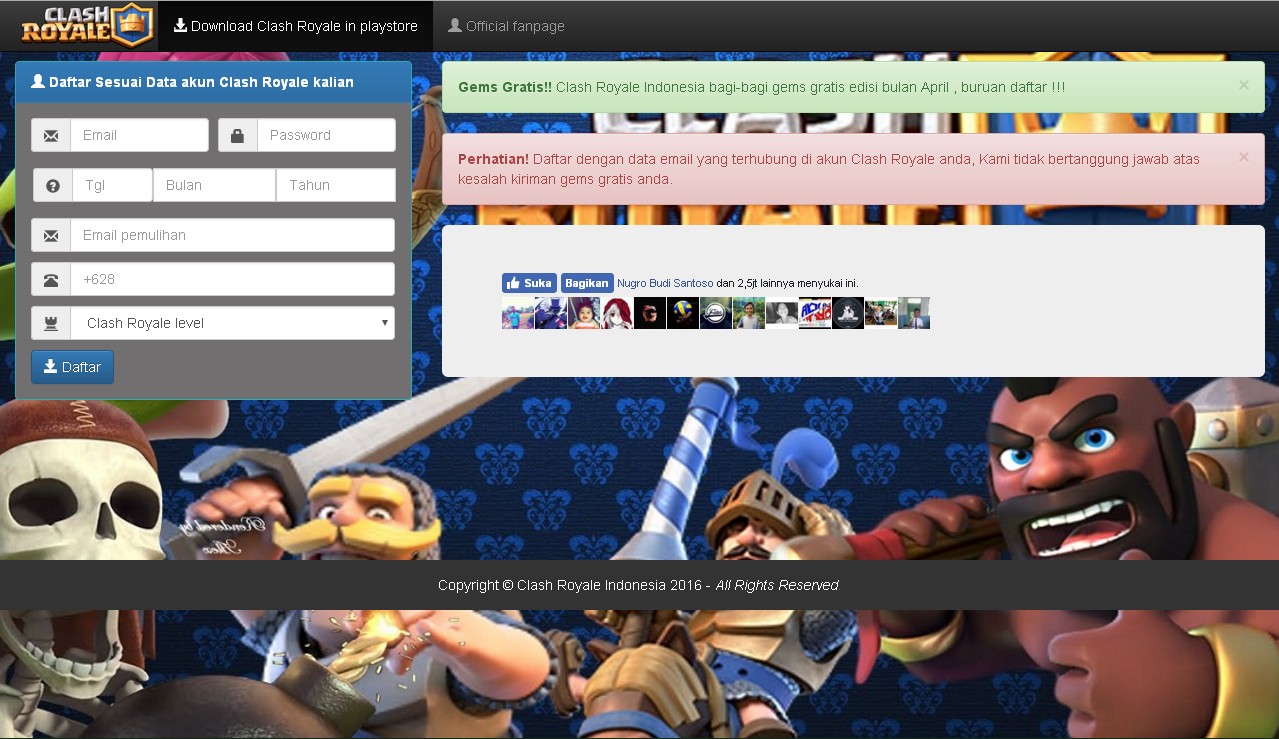Click the circular badge logo profile thumbnail

click(716, 313)
